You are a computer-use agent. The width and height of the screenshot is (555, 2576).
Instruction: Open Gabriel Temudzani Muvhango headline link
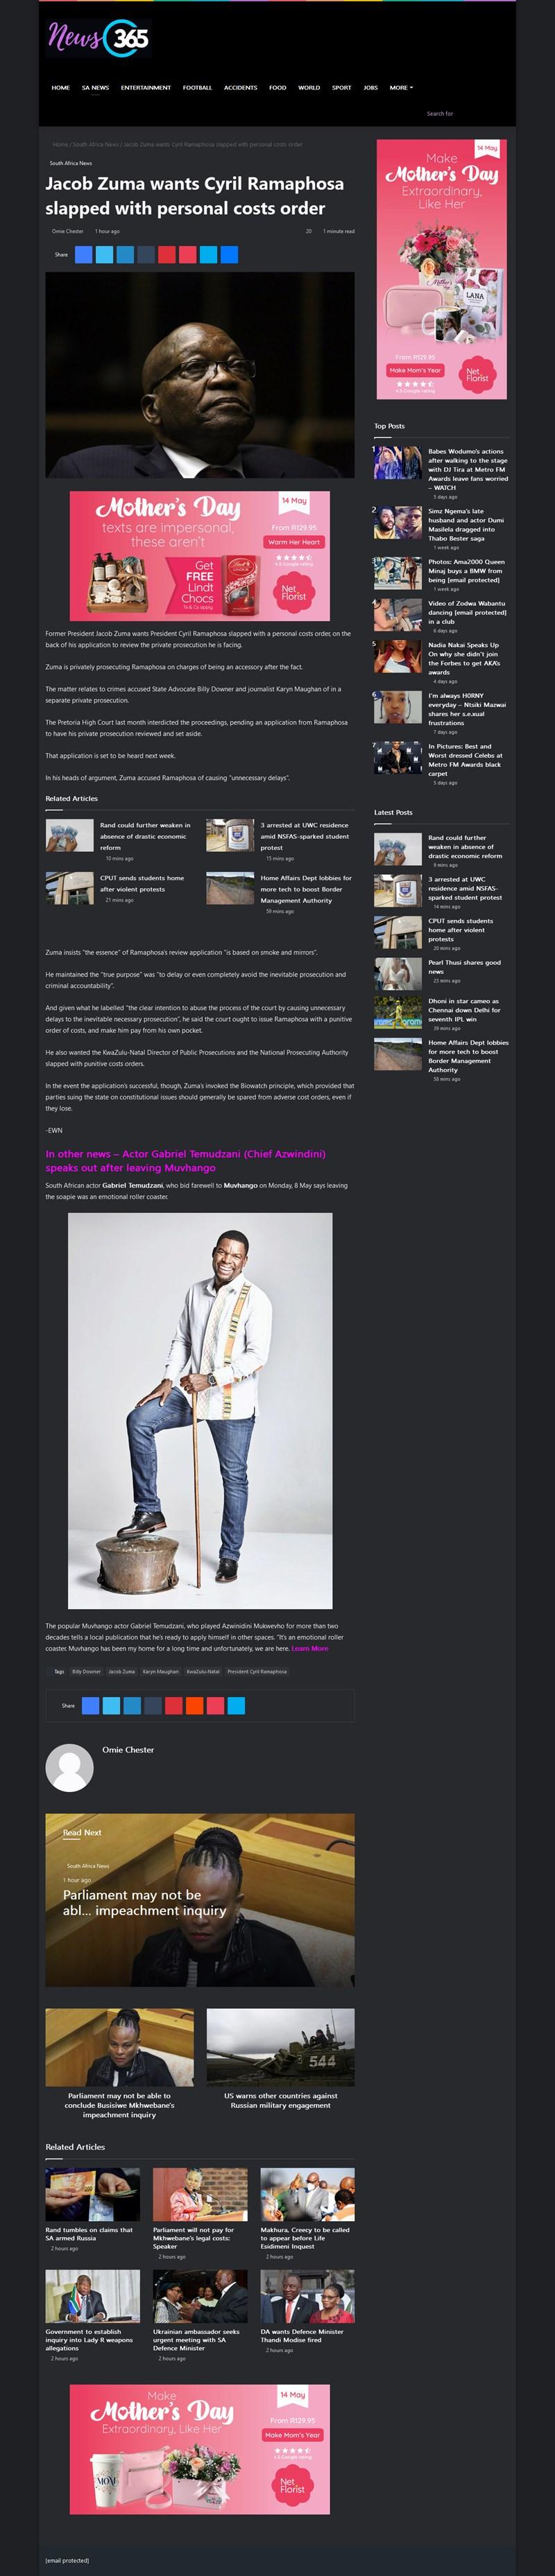coord(185,1160)
